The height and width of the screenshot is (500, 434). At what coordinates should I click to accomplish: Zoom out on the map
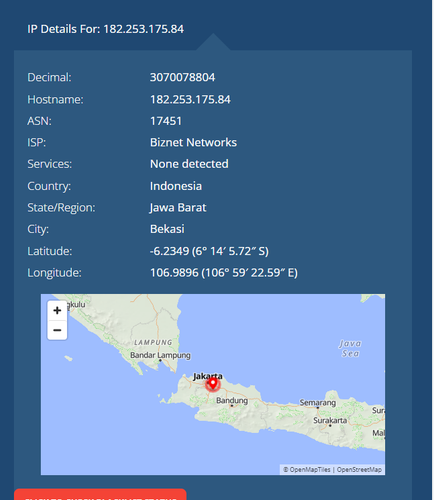point(57,330)
